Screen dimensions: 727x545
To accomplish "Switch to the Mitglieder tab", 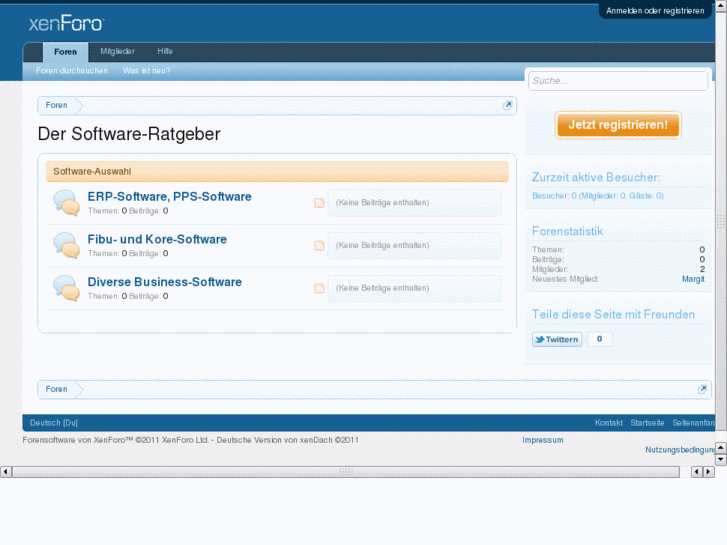I will pos(116,52).
